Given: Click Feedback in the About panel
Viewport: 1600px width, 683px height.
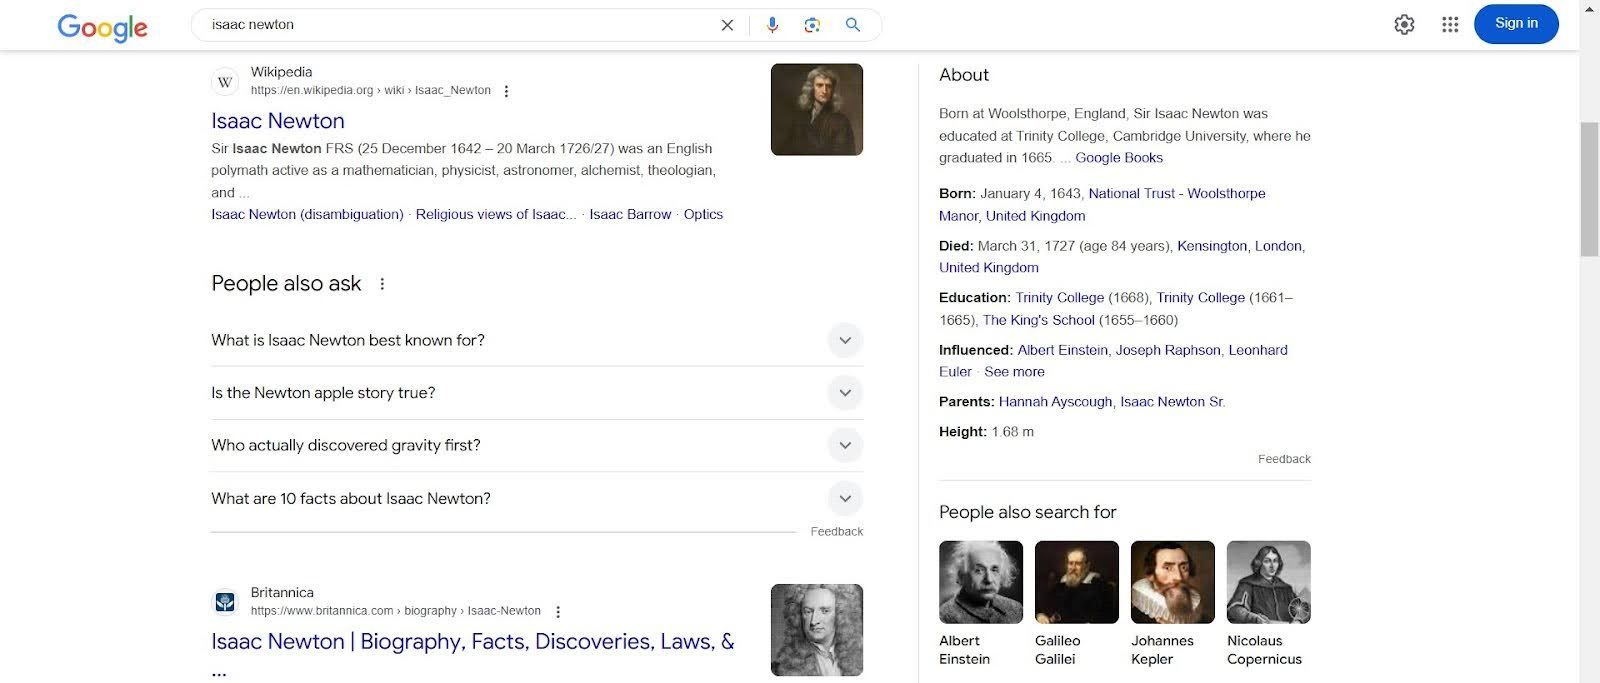Looking at the screenshot, I should (1284, 459).
